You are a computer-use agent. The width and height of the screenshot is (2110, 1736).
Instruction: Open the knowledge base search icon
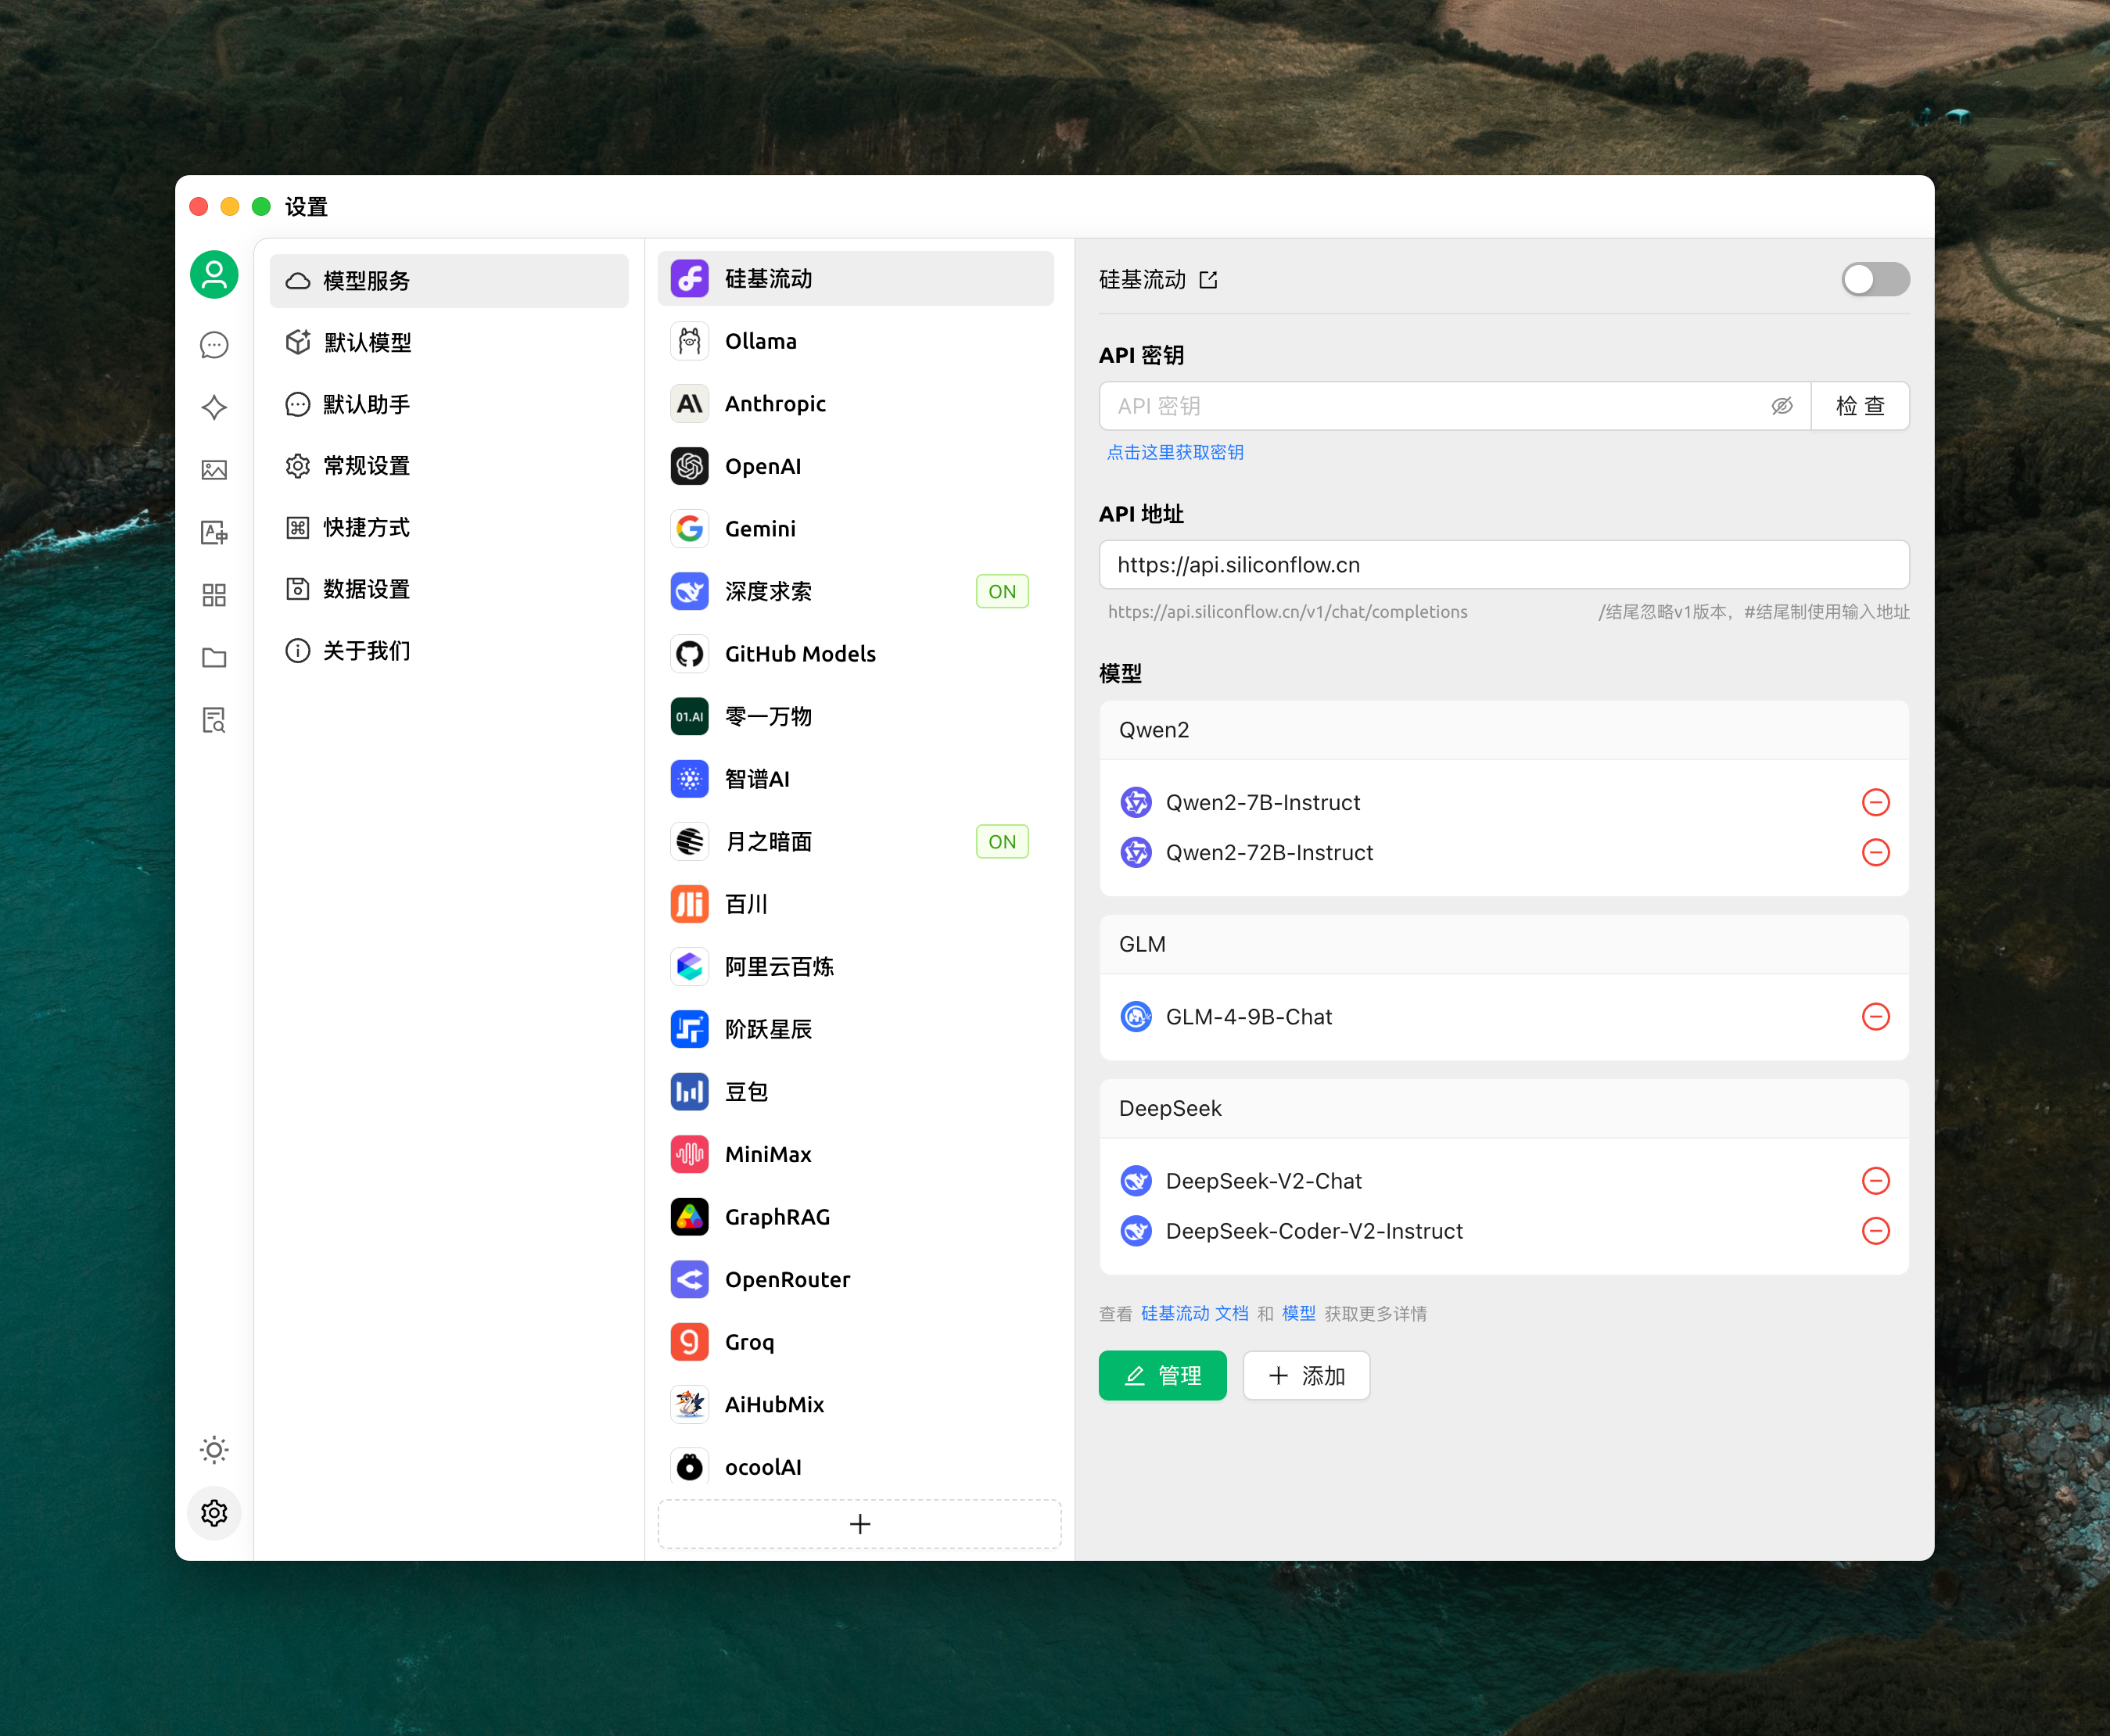214,720
